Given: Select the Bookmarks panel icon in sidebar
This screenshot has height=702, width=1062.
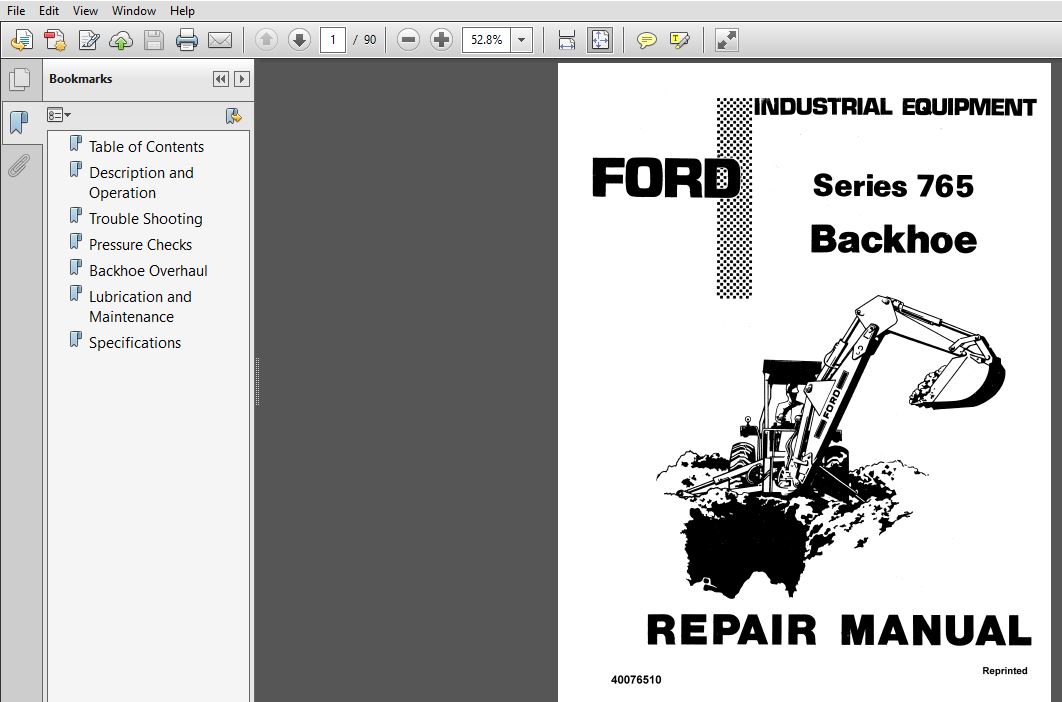Looking at the screenshot, I should [20, 123].
